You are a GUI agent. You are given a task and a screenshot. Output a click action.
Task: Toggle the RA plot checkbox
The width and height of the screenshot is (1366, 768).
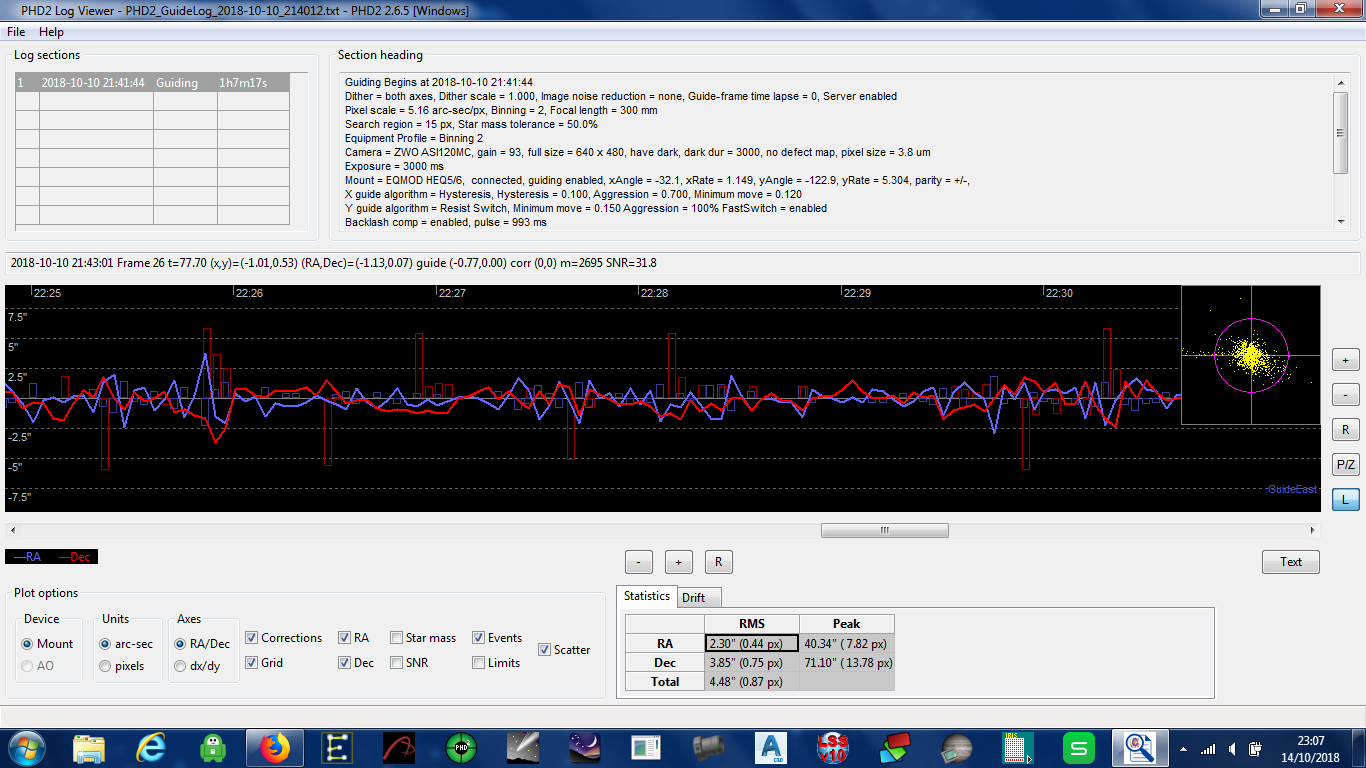(x=345, y=638)
